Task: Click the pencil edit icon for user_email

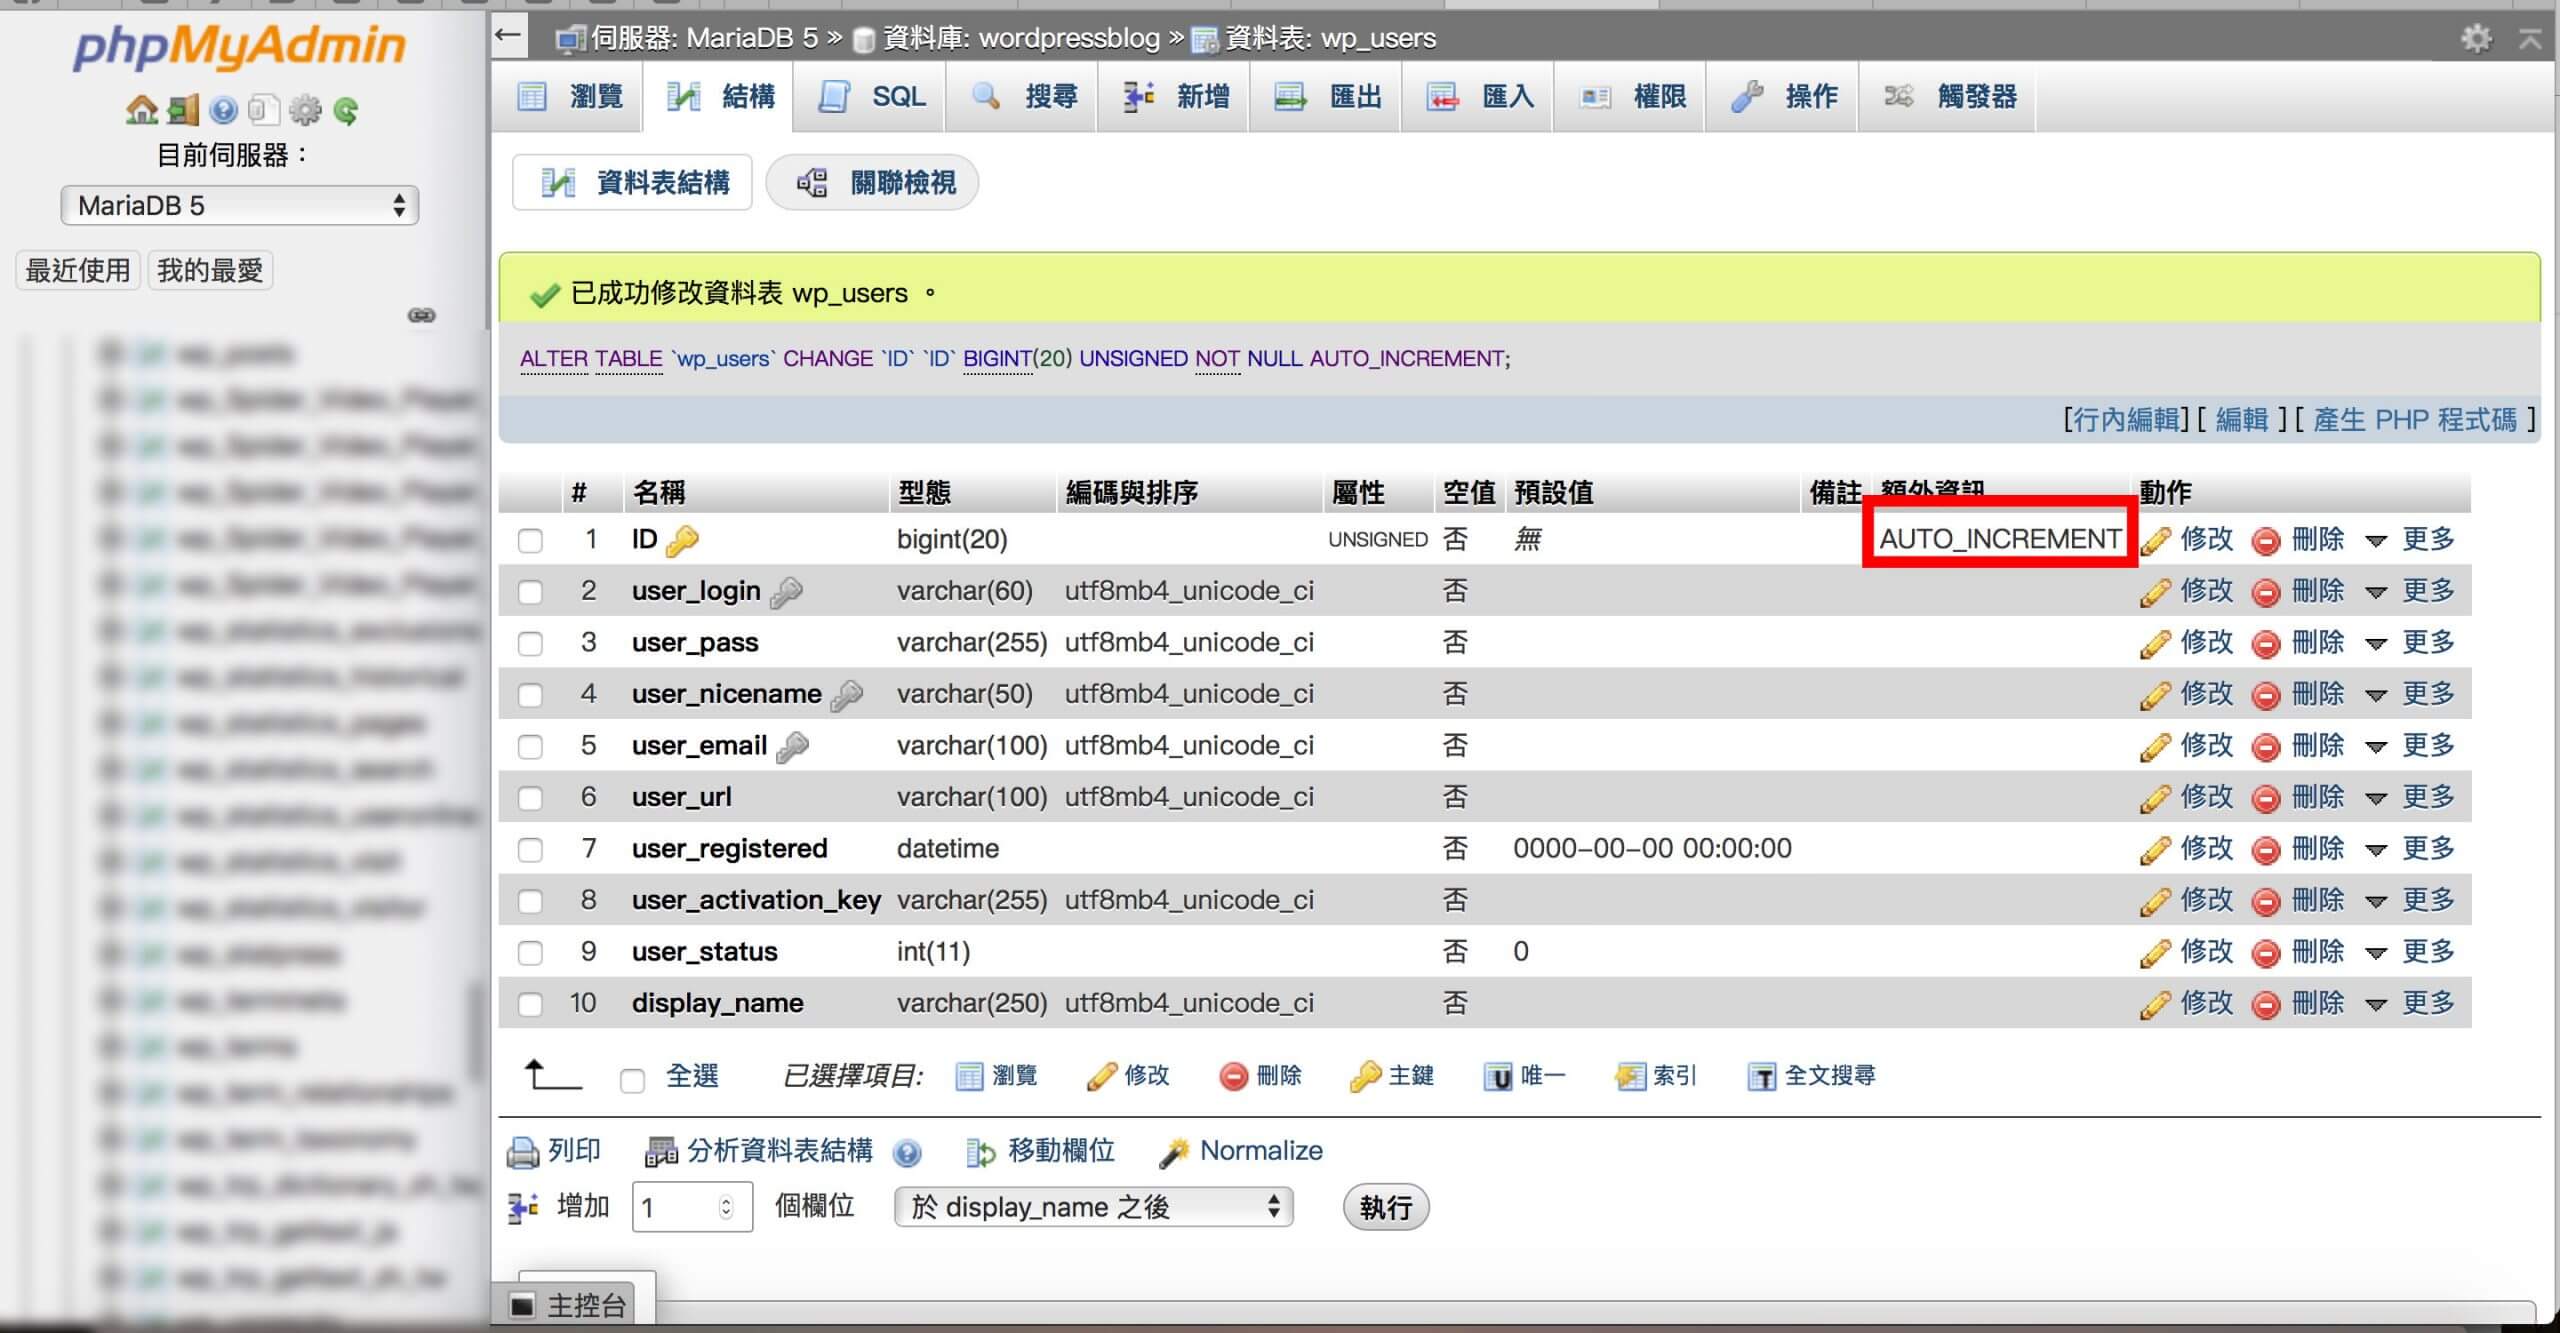Action: coord(2155,746)
